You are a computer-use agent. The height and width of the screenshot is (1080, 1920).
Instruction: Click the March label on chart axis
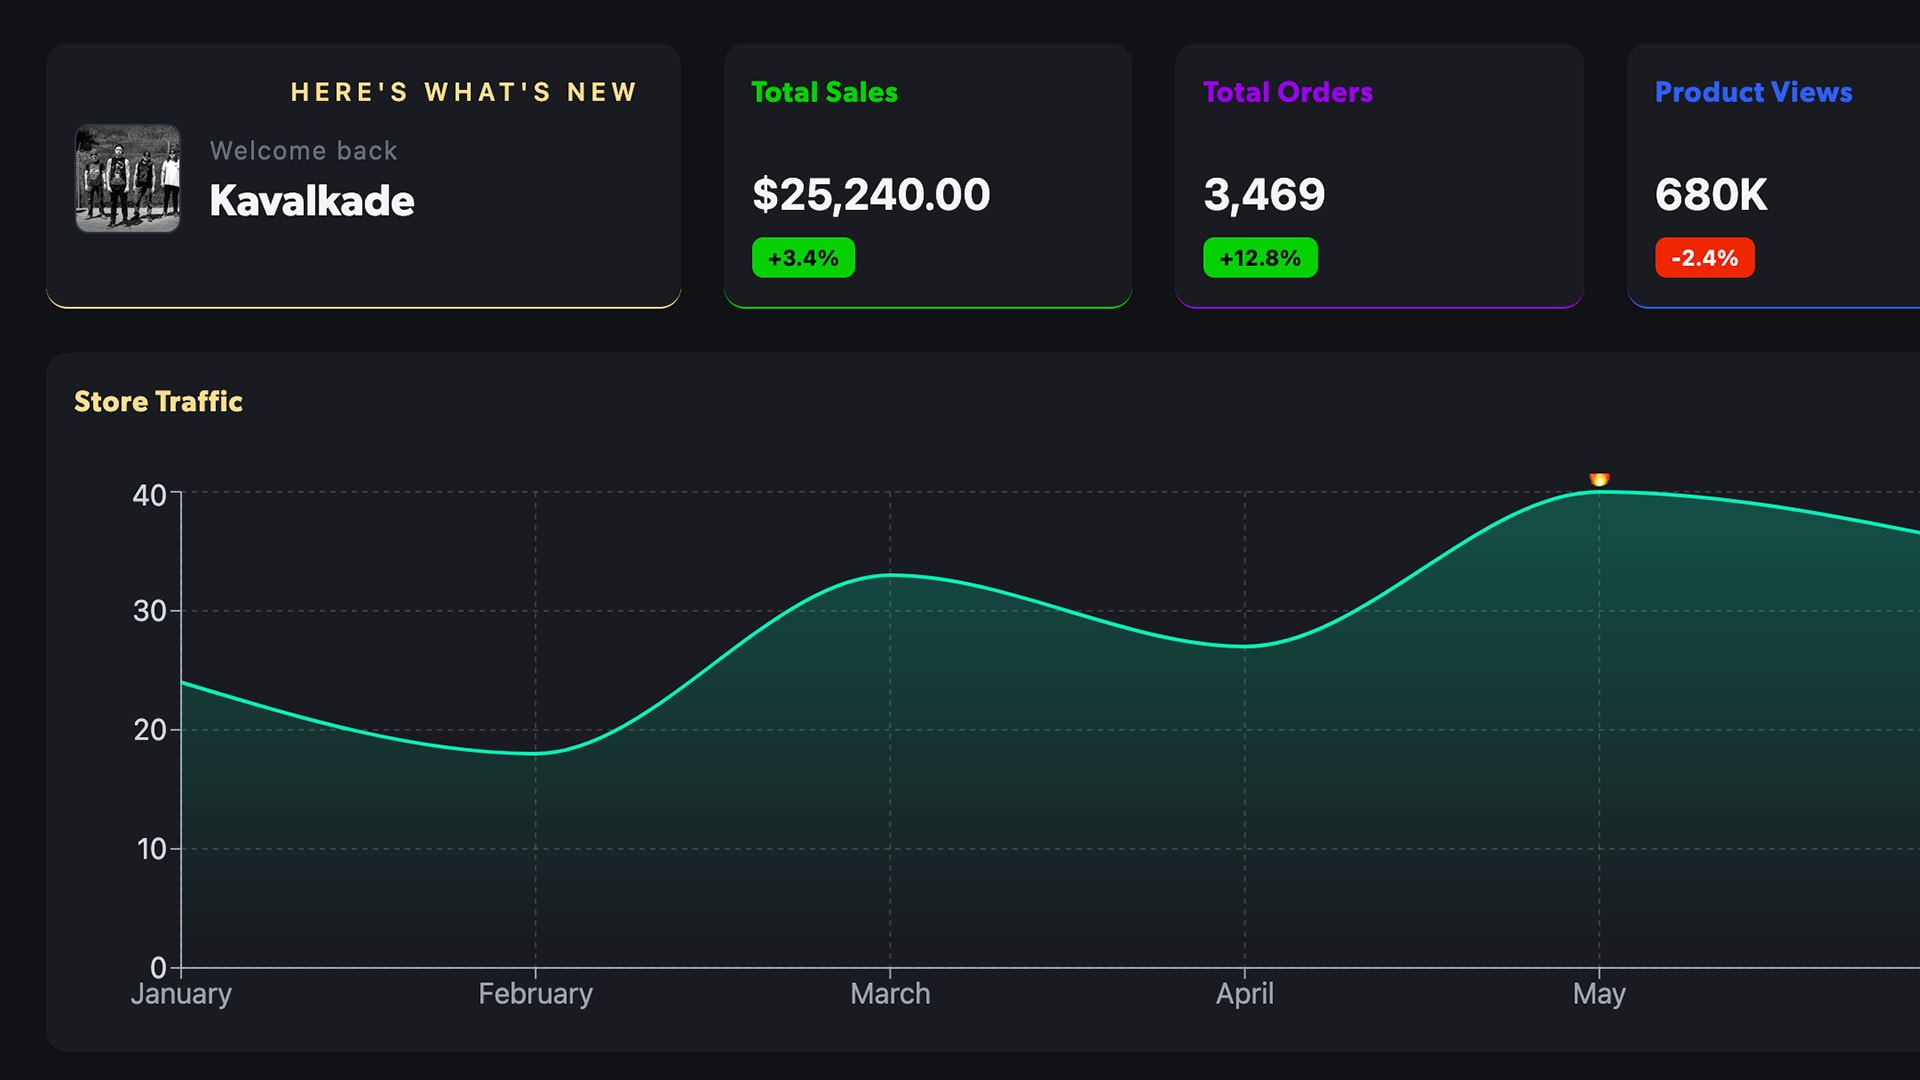890,994
